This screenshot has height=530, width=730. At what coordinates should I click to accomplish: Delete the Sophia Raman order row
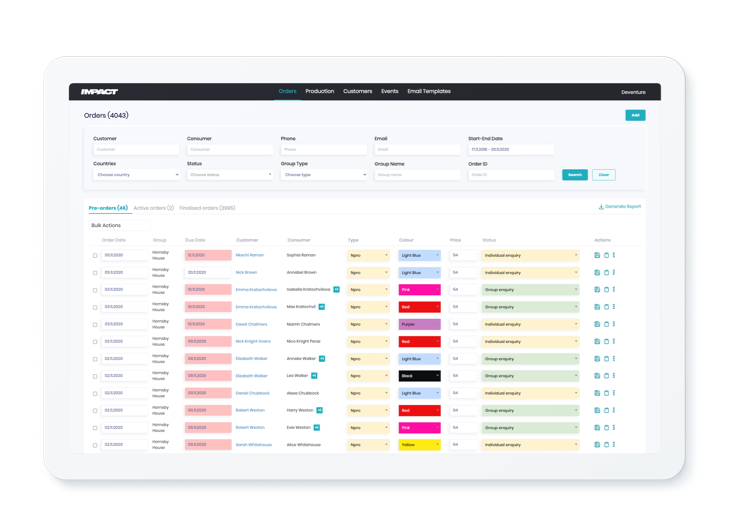[x=606, y=255]
